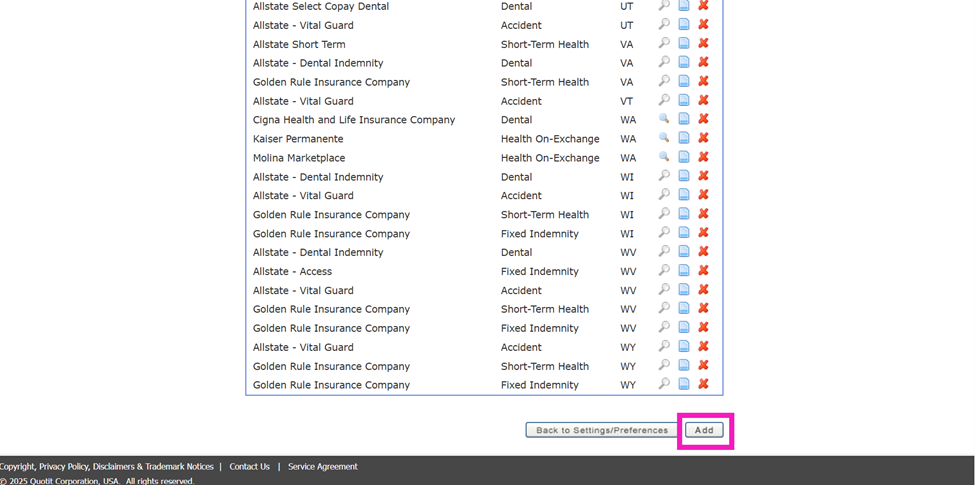Click magnifier for Allstate Dental Indemnity WI

[x=664, y=175]
